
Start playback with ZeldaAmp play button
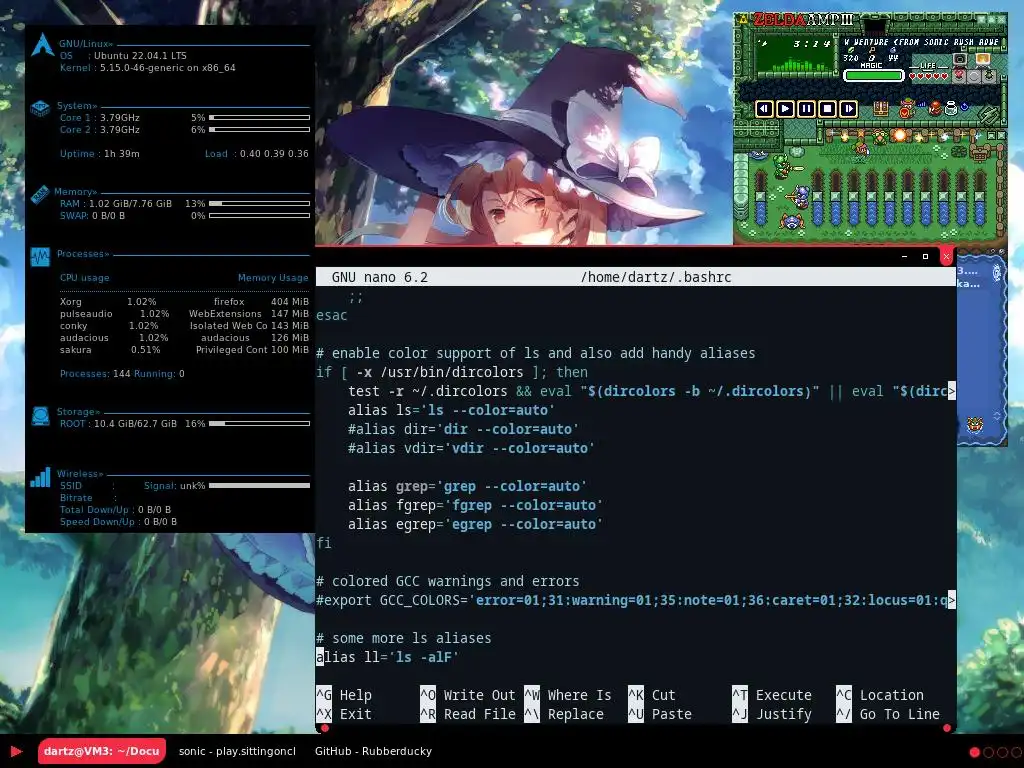[785, 108]
